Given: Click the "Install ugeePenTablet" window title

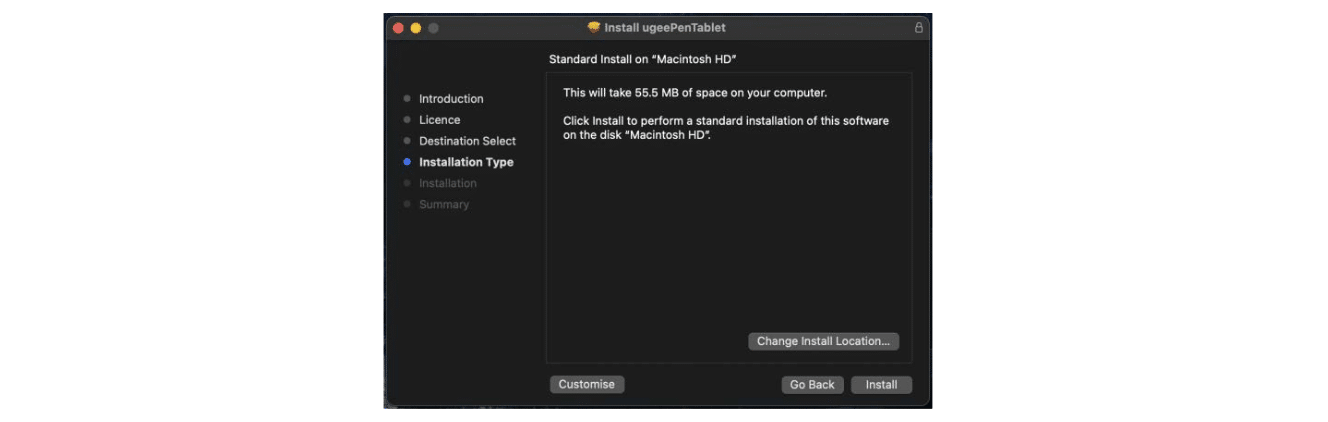Looking at the screenshot, I should click(665, 28).
